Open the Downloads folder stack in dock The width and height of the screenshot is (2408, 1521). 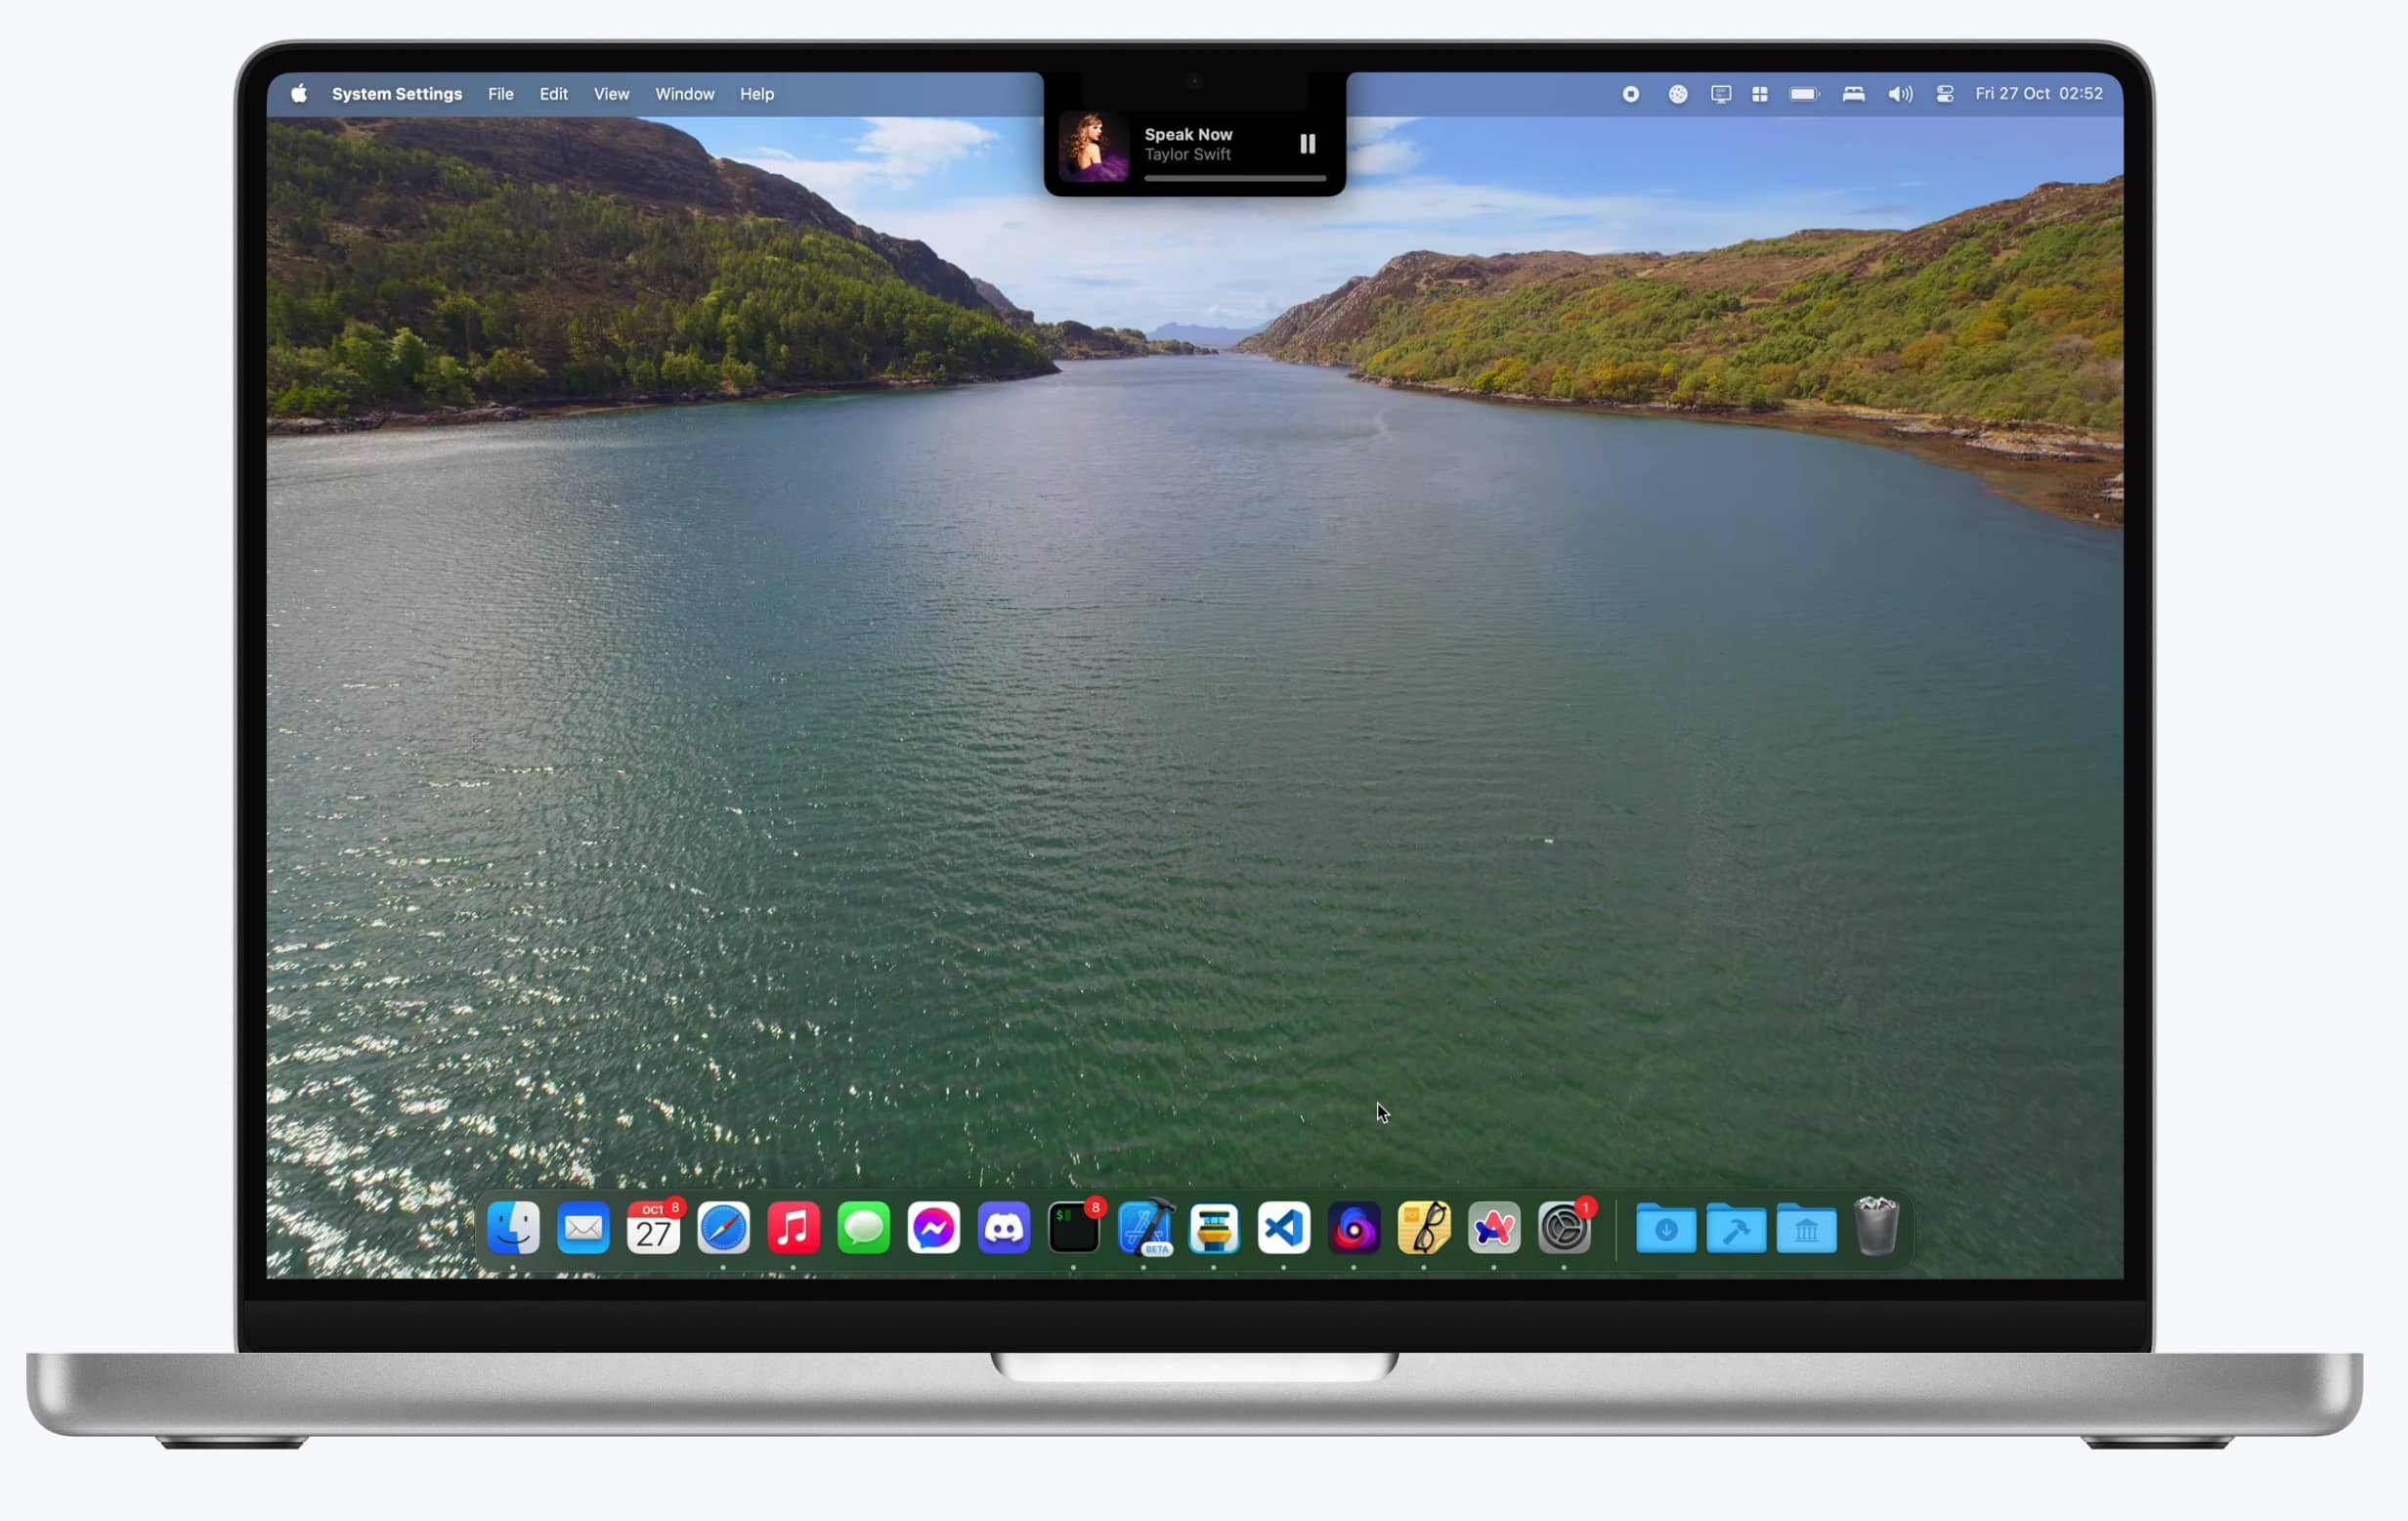click(x=1665, y=1229)
